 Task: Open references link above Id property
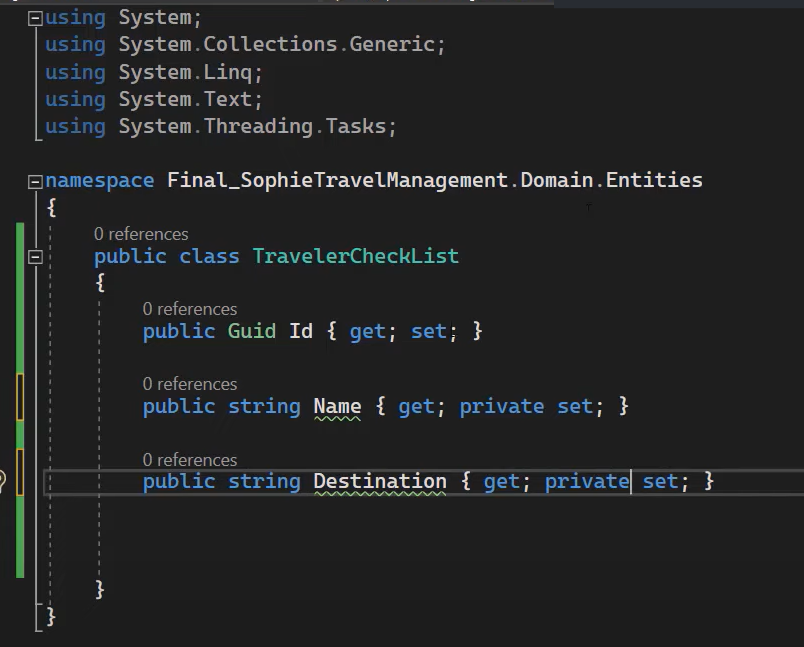point(190,309)
